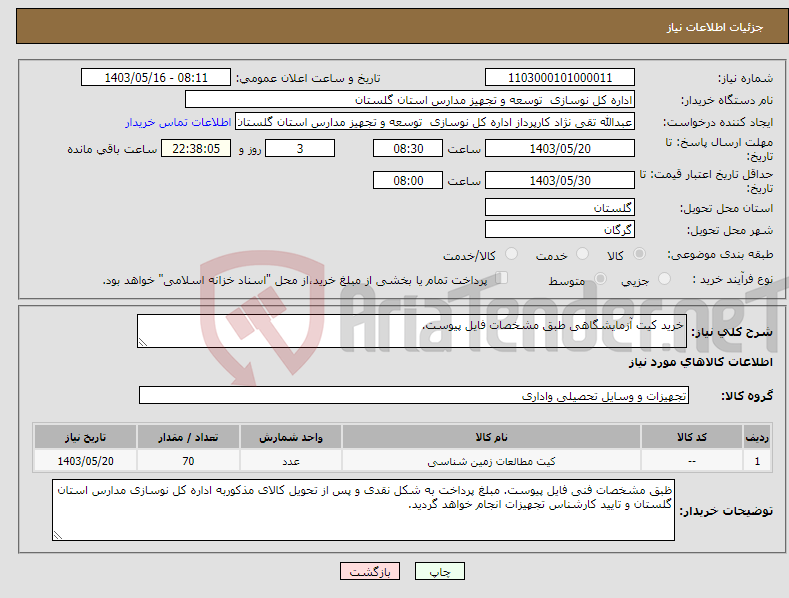Select the خدمت radio button
789x598 pixels.
(582, 254)
